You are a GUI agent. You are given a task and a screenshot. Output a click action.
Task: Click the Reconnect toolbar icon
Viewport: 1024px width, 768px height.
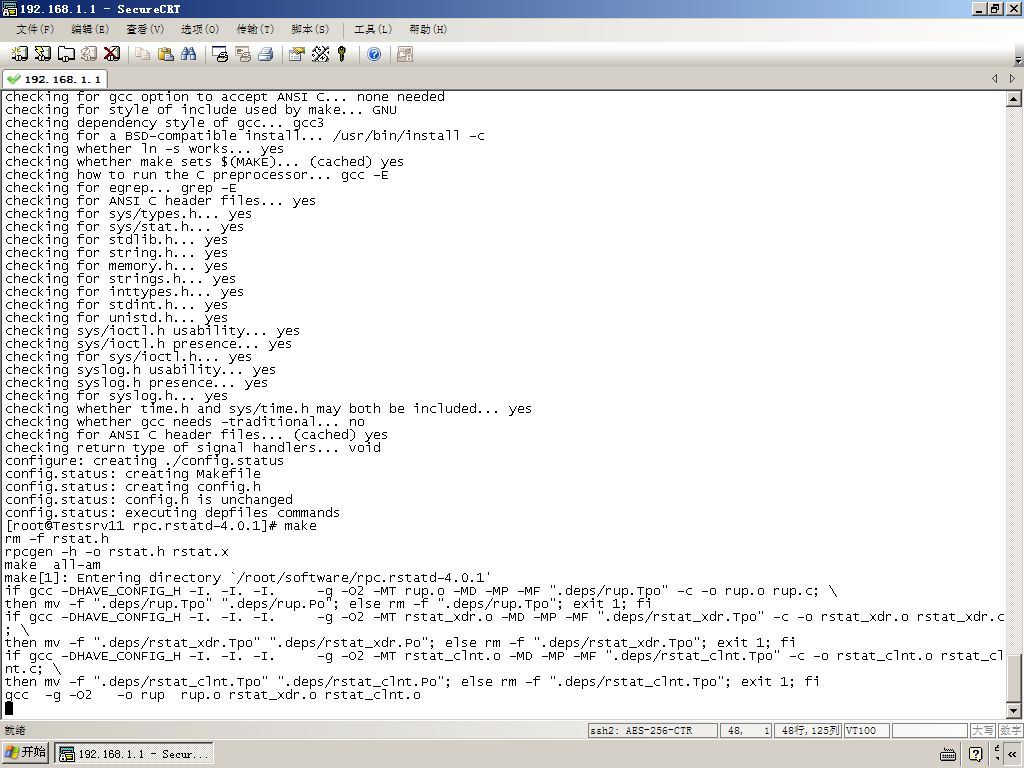[89, 54]
